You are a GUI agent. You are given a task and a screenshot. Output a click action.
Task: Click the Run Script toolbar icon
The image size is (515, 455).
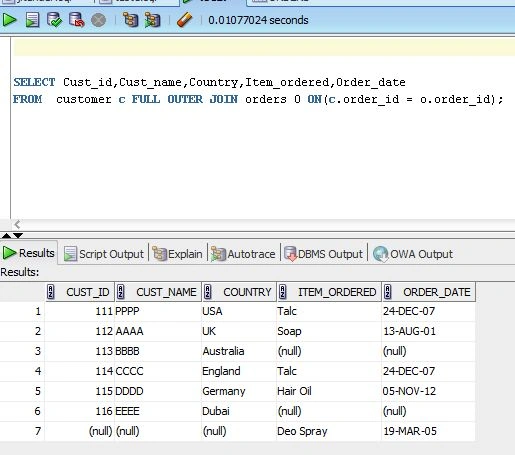32,20
